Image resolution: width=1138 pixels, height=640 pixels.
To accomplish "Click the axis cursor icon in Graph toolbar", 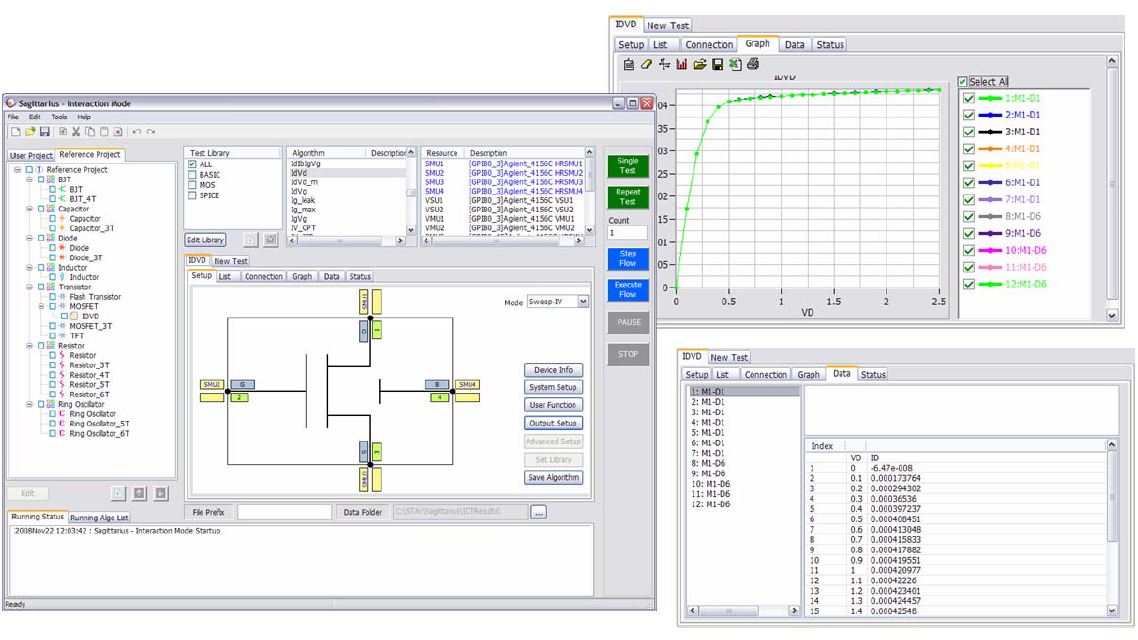I will [664, 65].
